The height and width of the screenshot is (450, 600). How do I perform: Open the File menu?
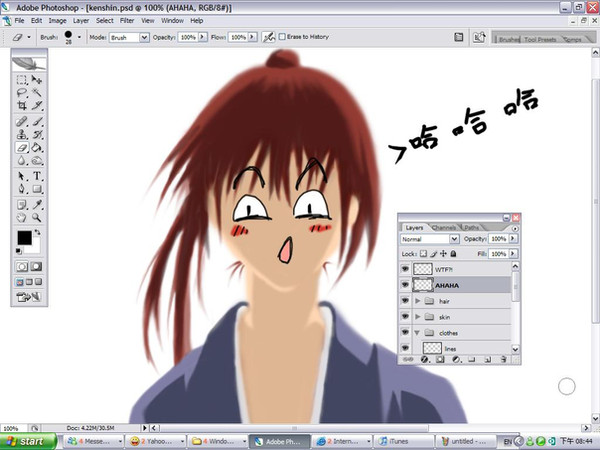coord(19,21)
